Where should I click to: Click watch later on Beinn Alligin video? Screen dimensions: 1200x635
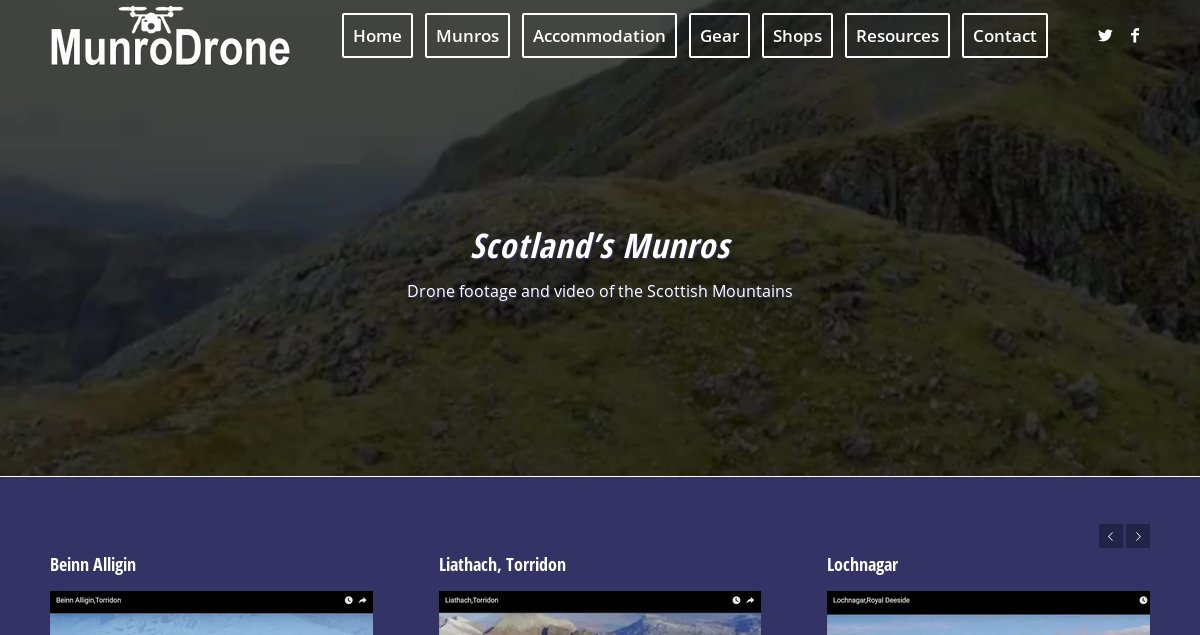coord(348,600)
